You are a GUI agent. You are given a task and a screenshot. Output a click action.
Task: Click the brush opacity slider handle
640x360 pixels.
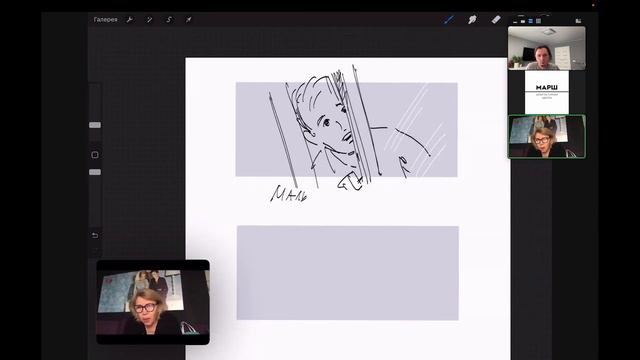[x=95, y=172]
